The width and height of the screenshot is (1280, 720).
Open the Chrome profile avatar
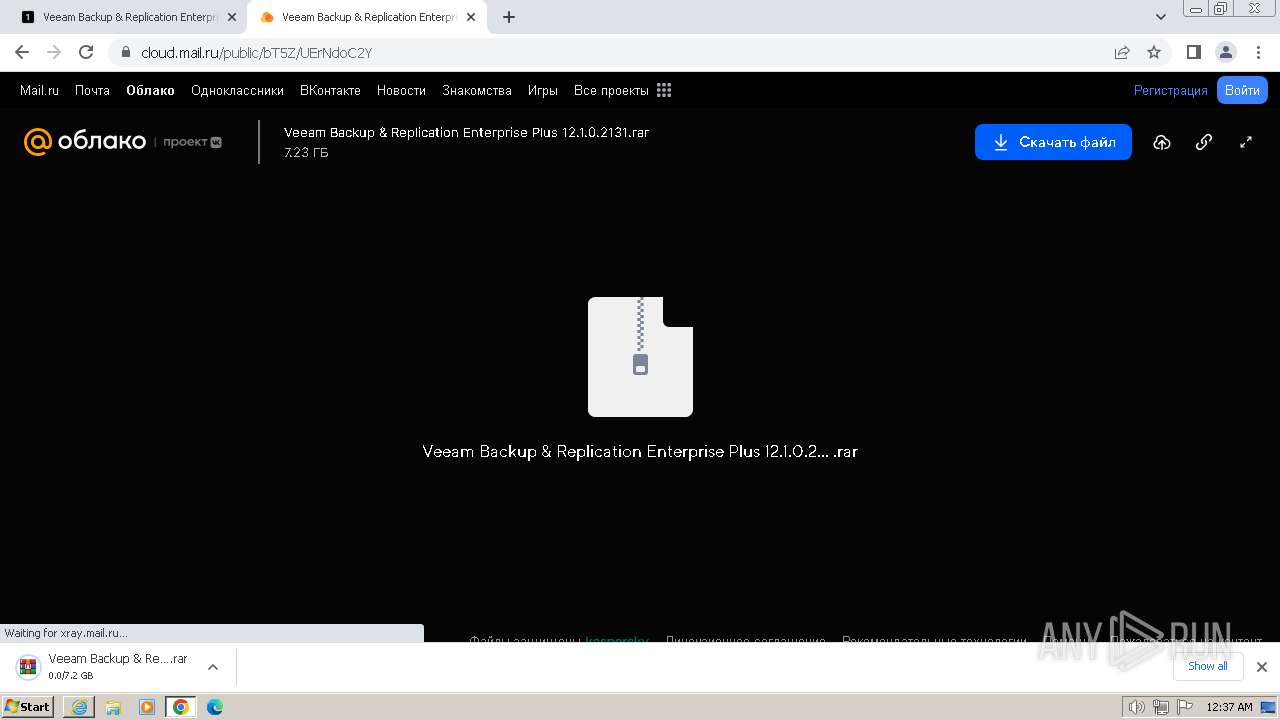[1225, 52]
